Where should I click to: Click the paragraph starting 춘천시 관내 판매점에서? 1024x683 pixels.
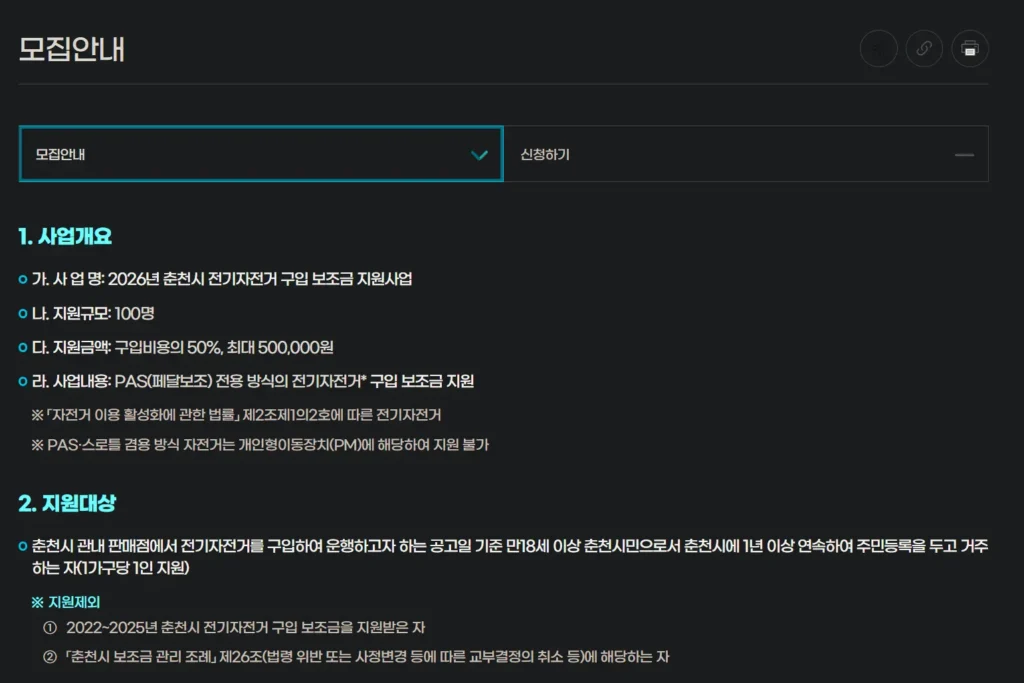click(x=504, y=556)
